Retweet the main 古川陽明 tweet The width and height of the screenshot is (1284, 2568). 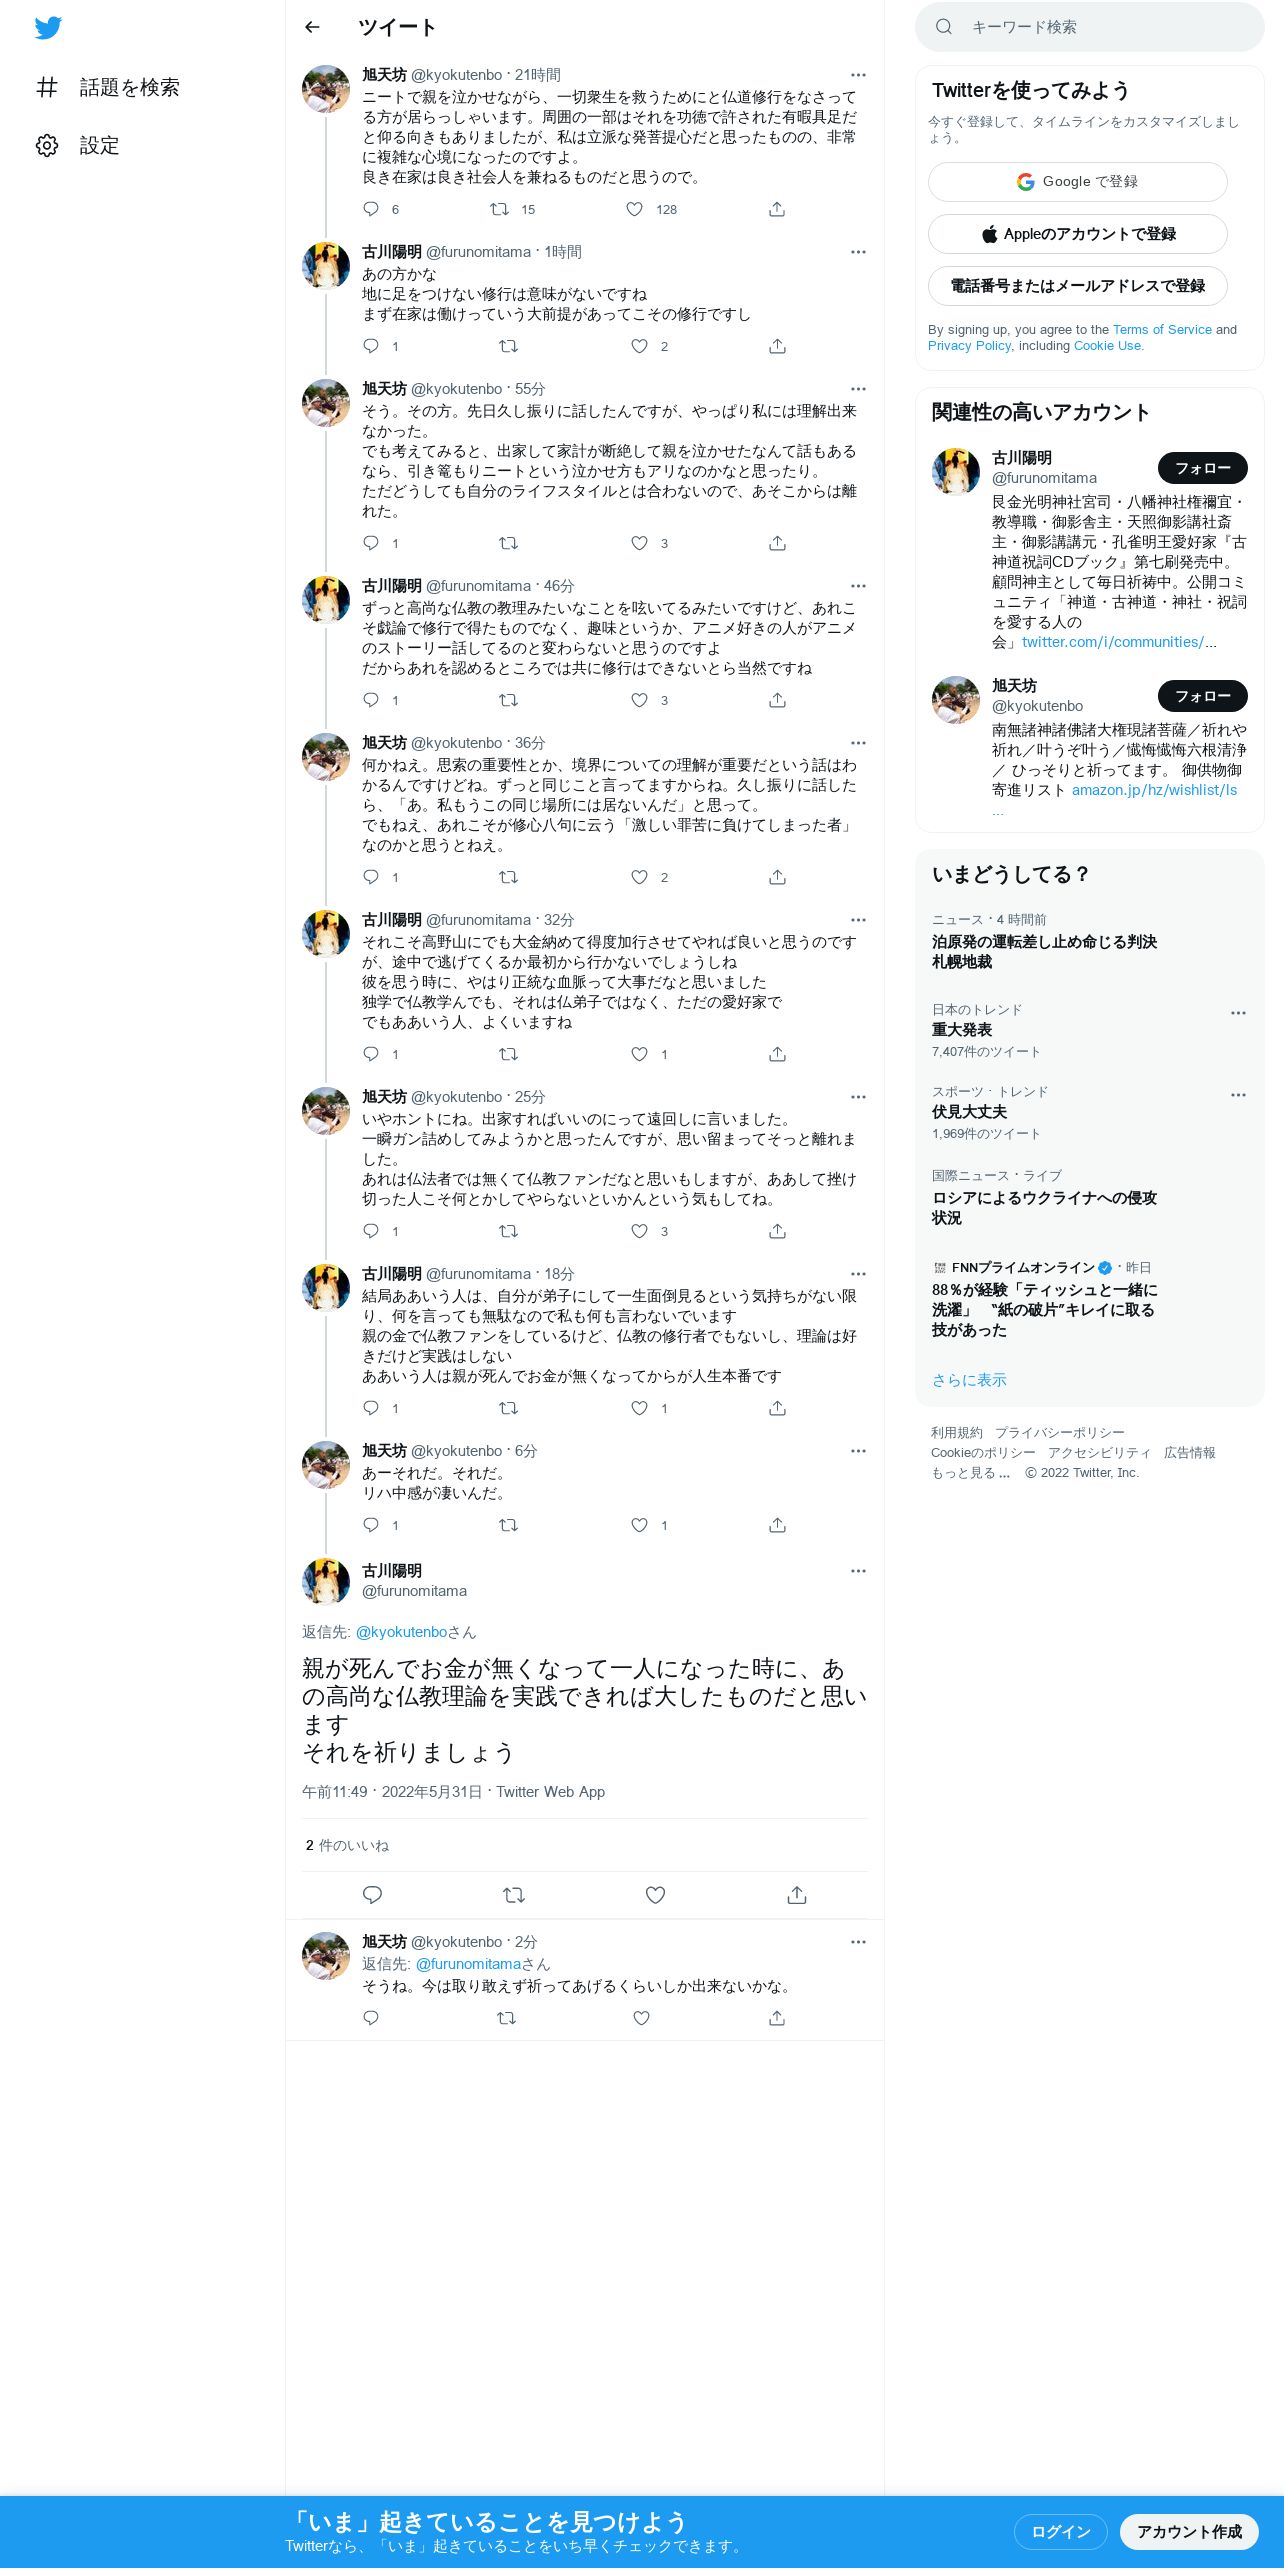coord(513,1895)
